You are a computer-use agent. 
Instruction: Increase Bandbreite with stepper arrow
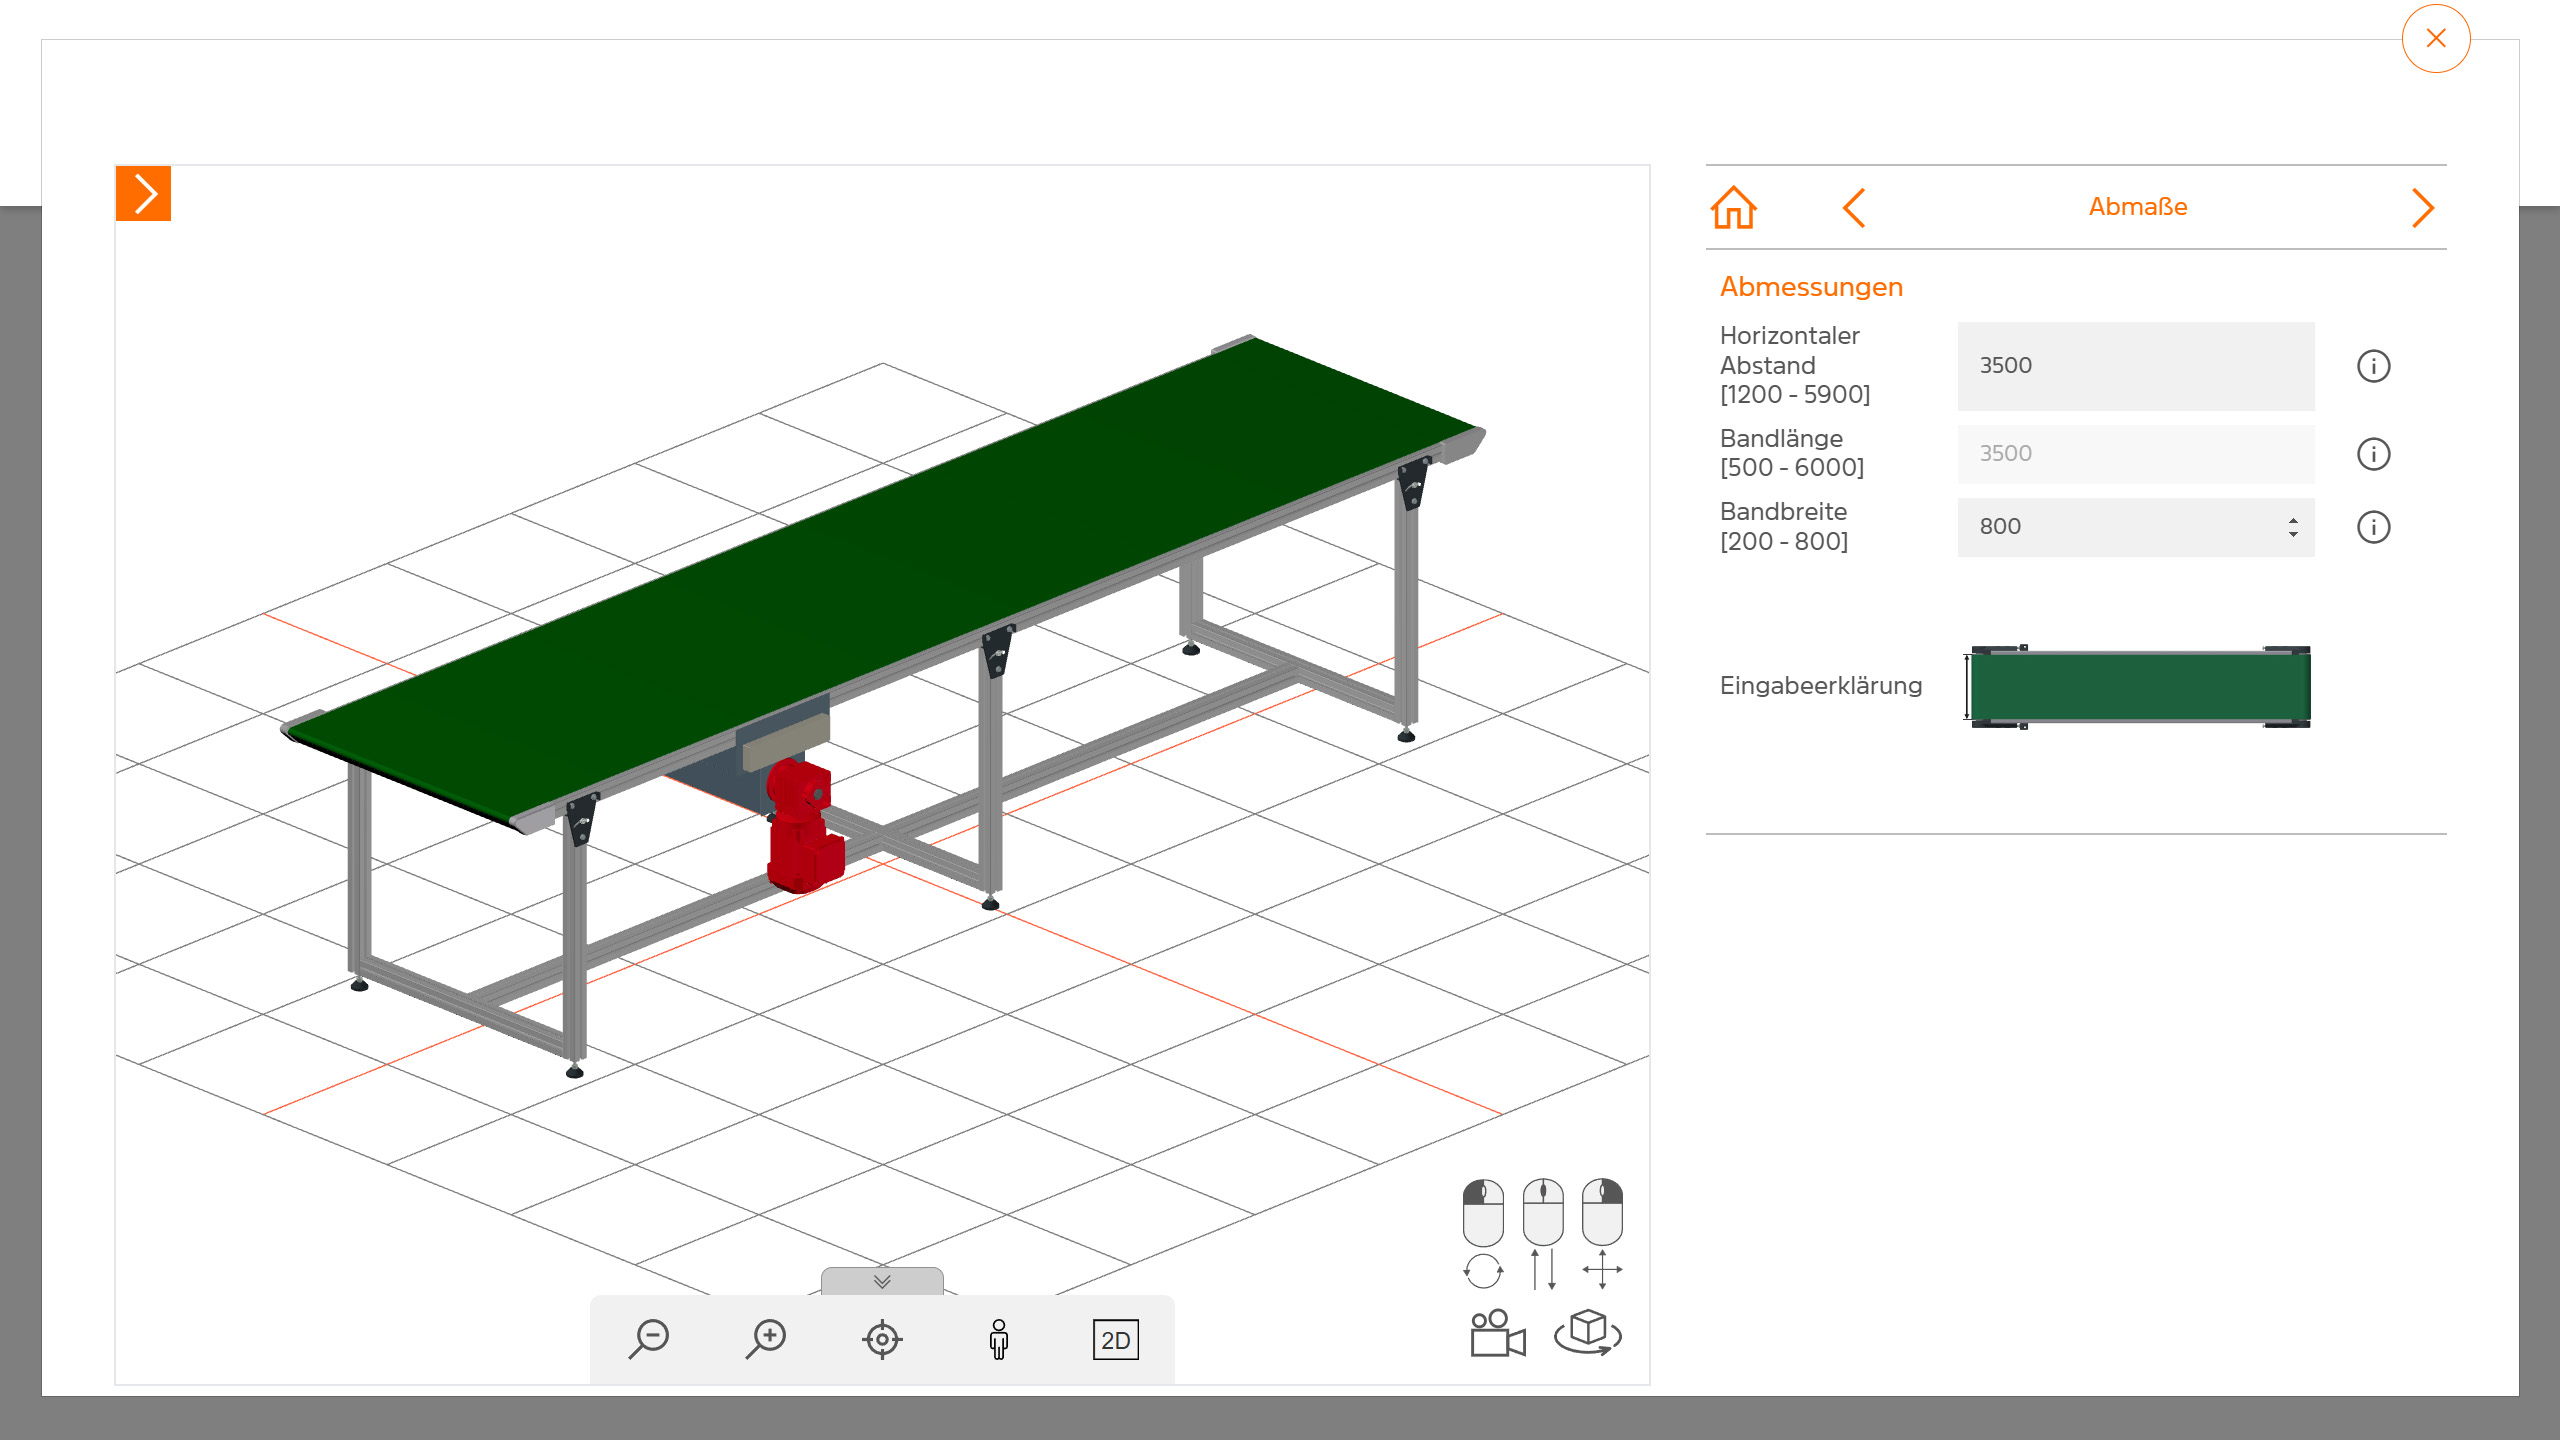pos(2293,520)
